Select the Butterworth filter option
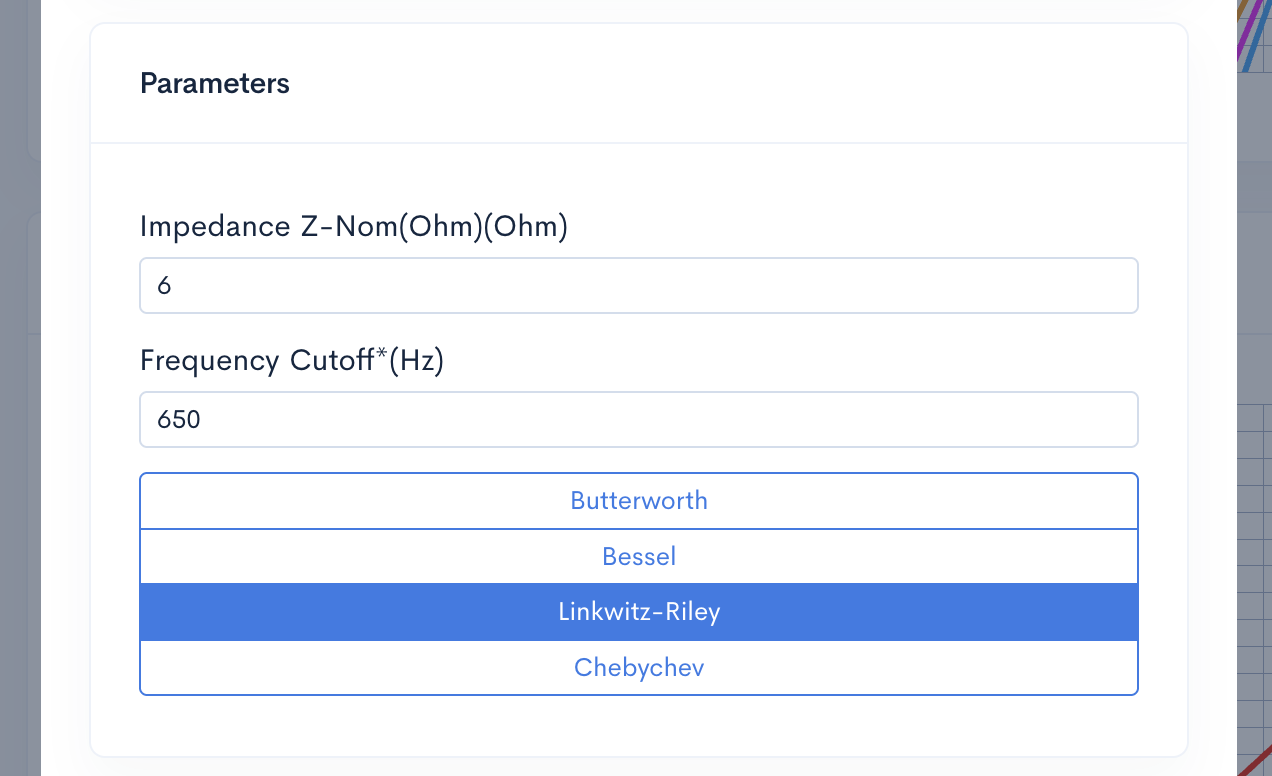 tap(638, 501)
